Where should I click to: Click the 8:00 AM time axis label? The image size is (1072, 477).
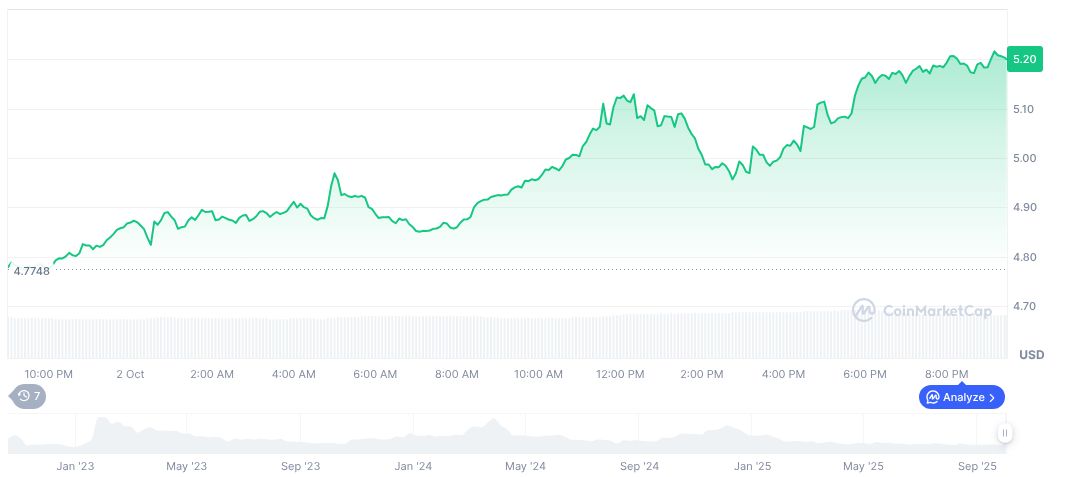[457, 374]
